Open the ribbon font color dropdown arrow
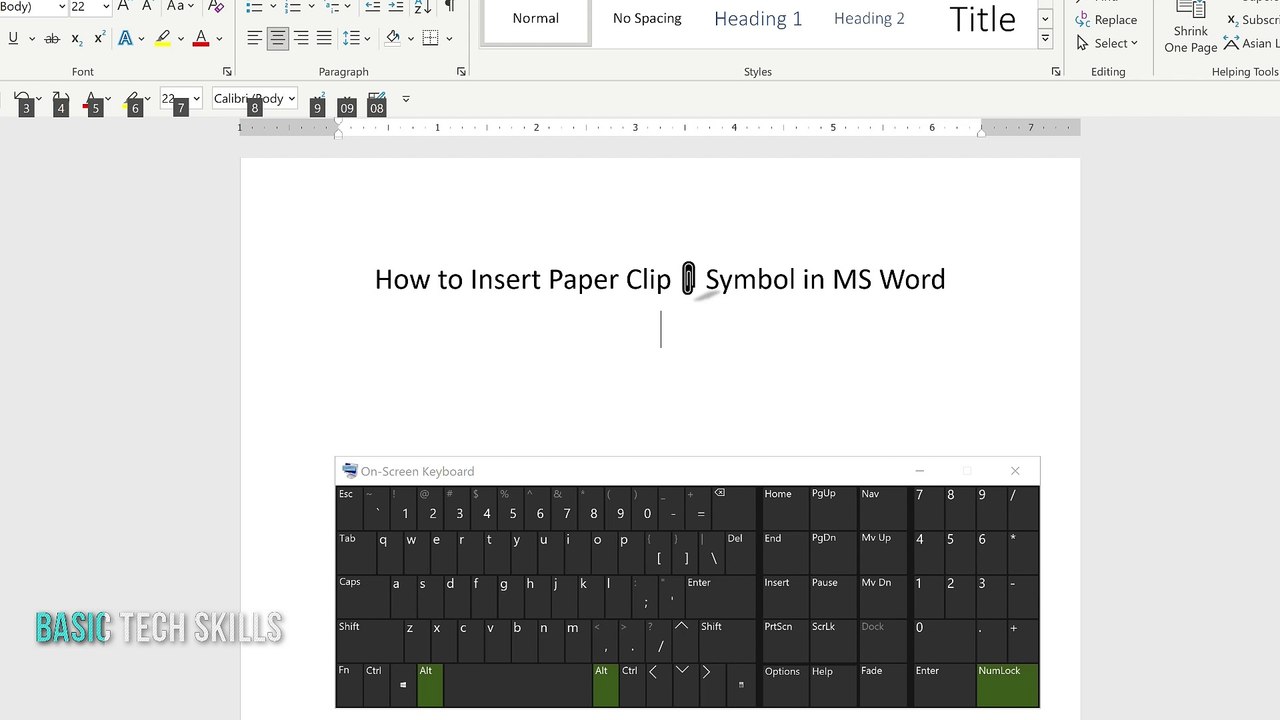Screen dimensions: 1280x720 (x=219, y=38)
